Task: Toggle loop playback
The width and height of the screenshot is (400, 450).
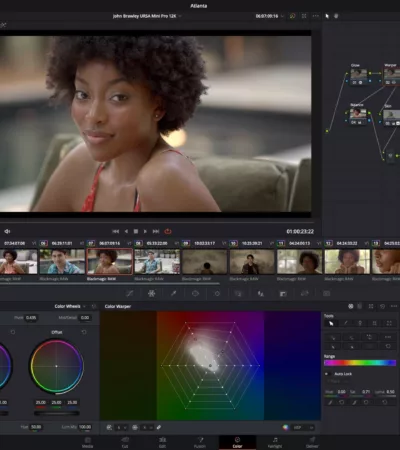Action: point(168,231)
